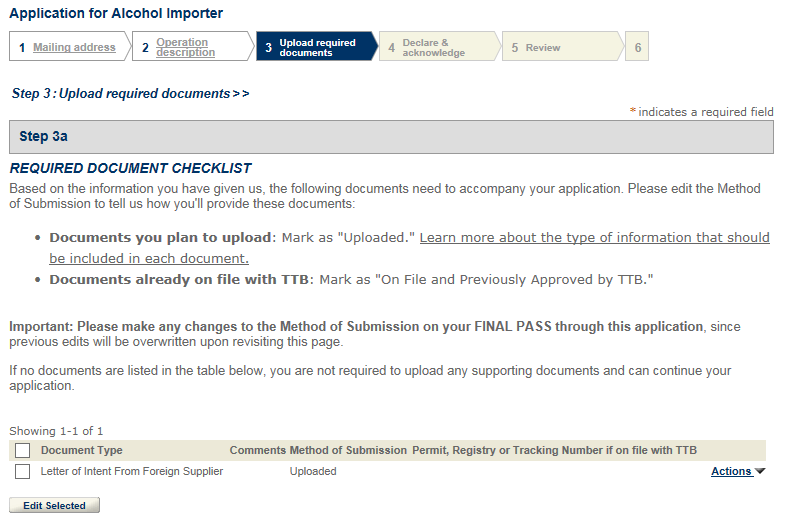Click the Comments column header
The height and width of the screenshot is (519, 788).
257,451
